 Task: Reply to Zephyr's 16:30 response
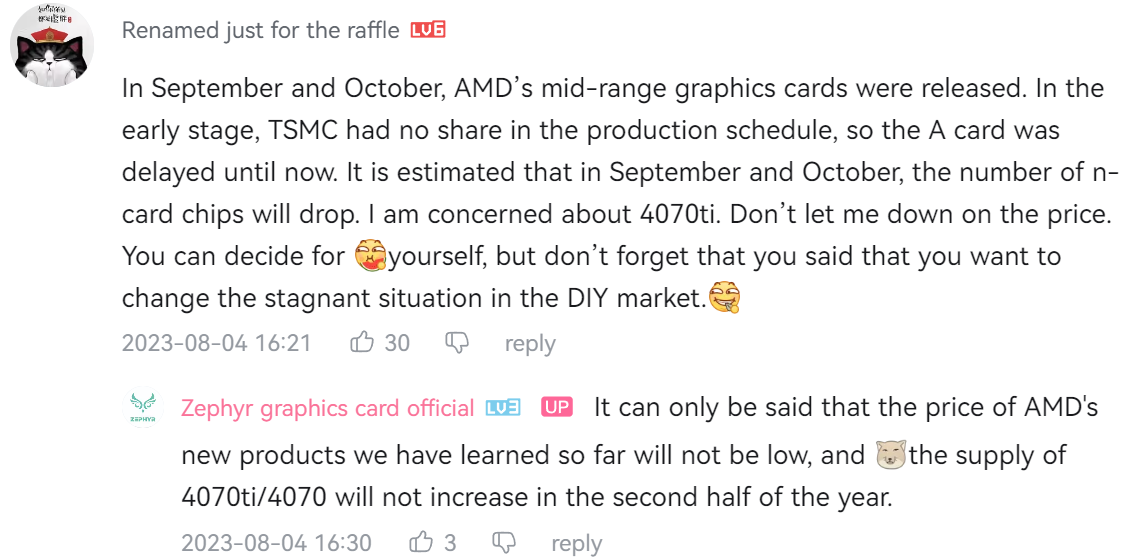pos(576,543)
